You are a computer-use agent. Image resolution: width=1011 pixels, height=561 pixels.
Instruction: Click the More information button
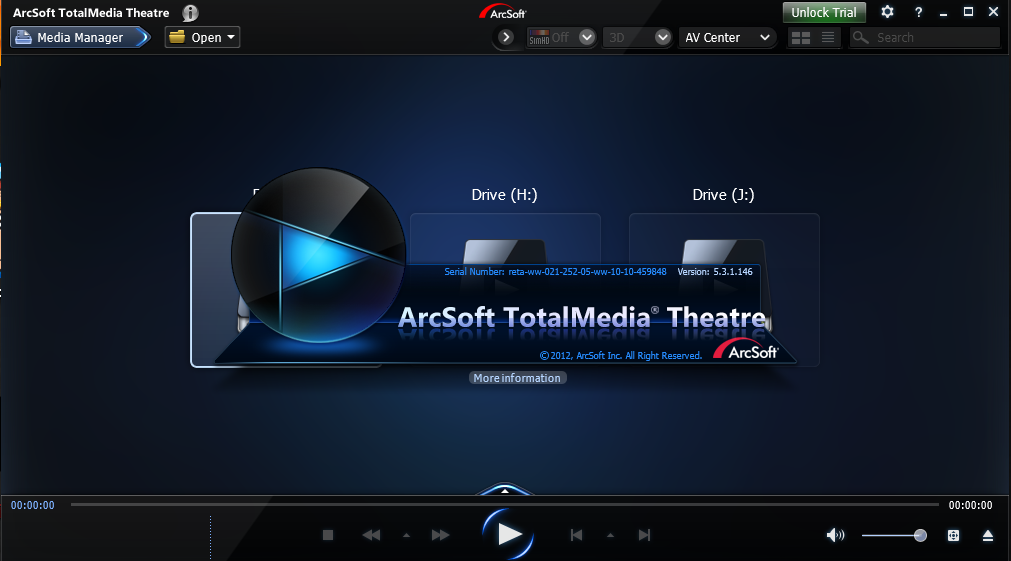pyautogui.click(x=517, y=378)
